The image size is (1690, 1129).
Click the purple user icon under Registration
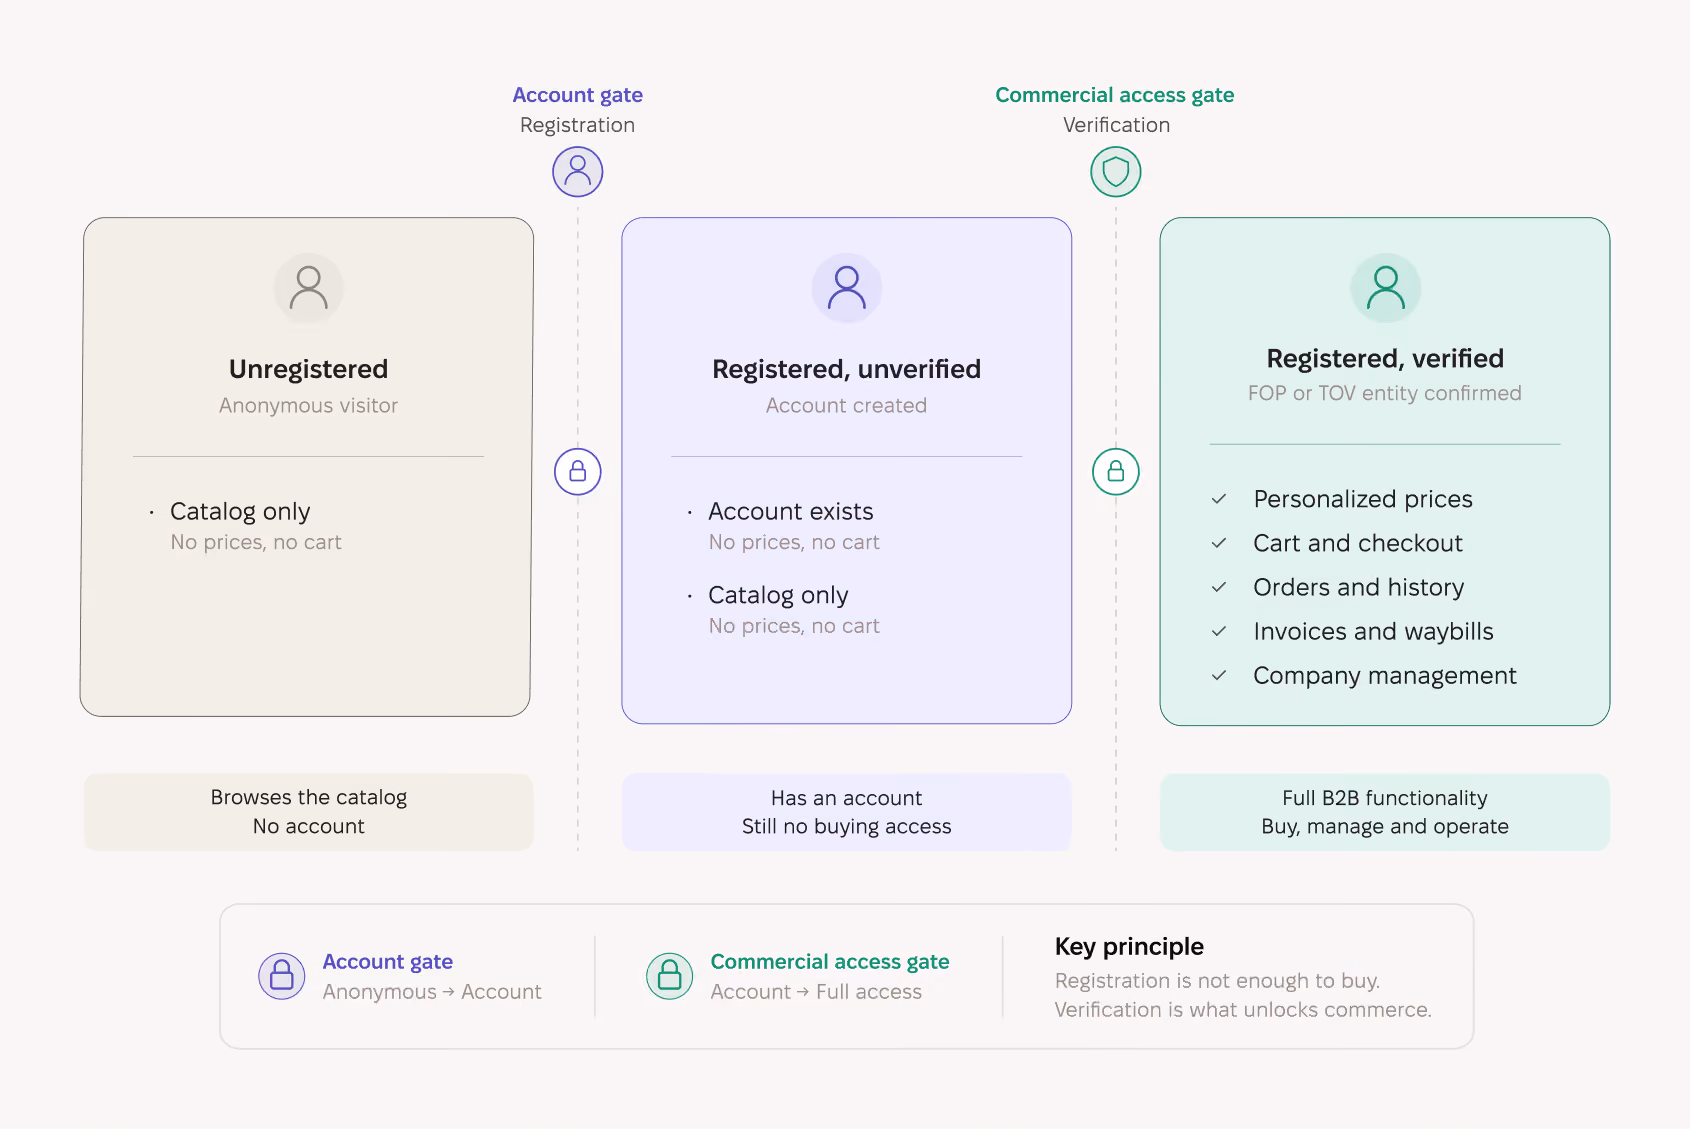(578, 172)
